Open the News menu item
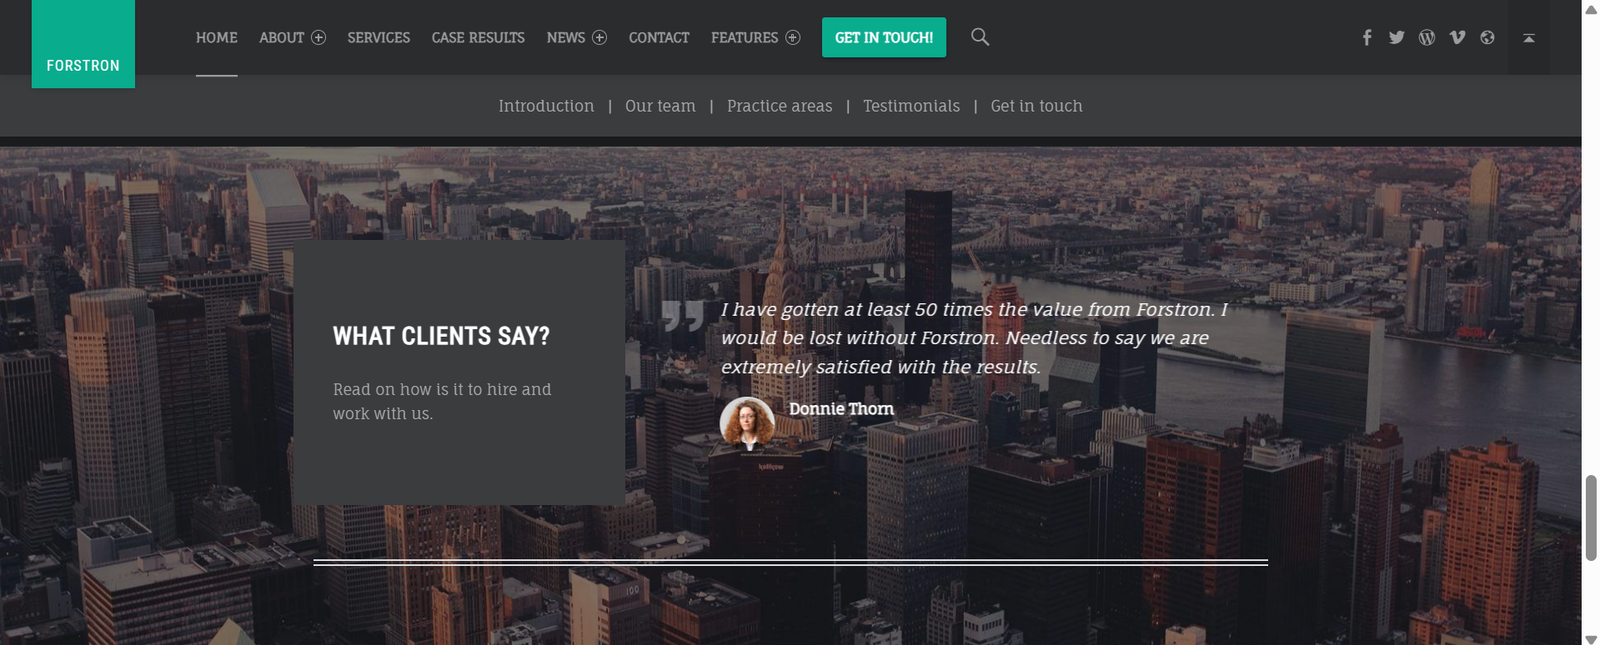1600x645 pixels. coord(565,37)
